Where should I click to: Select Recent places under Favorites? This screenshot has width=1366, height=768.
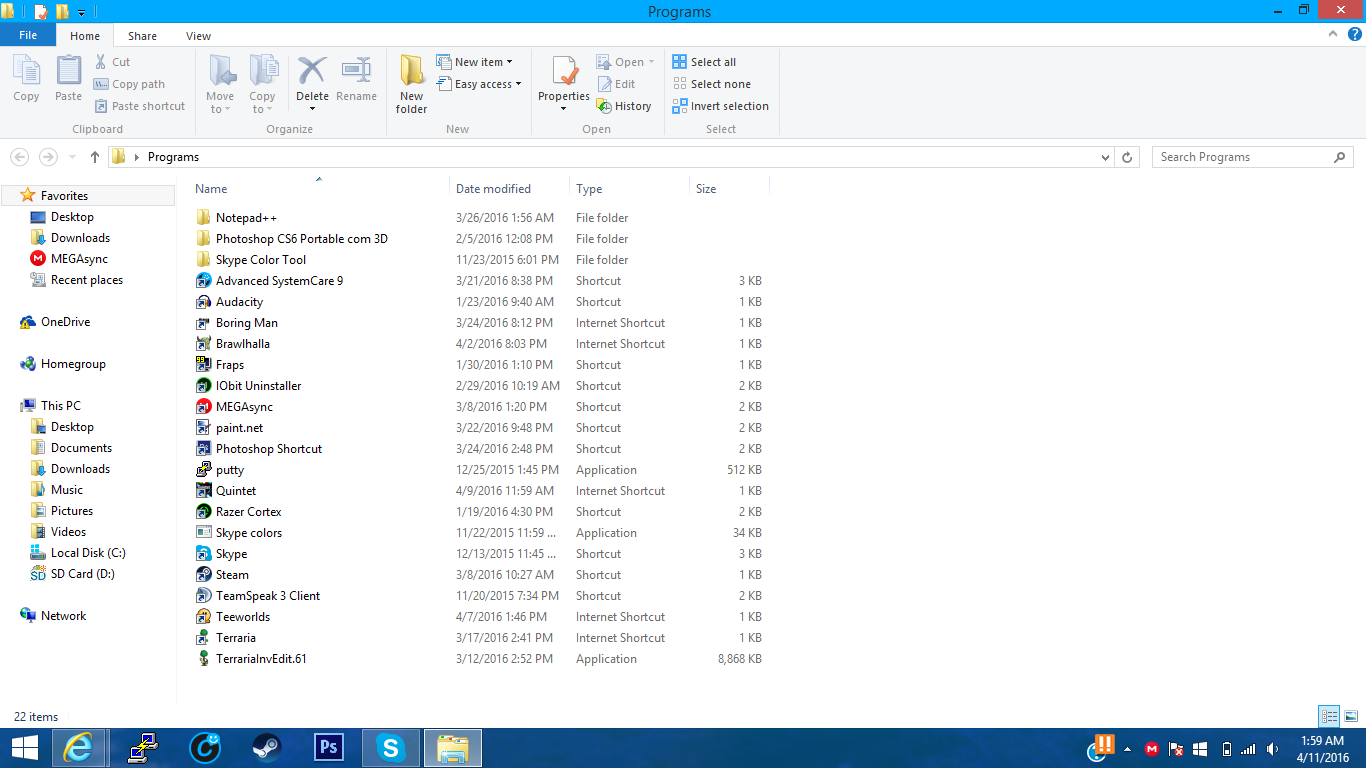point(77,280)
